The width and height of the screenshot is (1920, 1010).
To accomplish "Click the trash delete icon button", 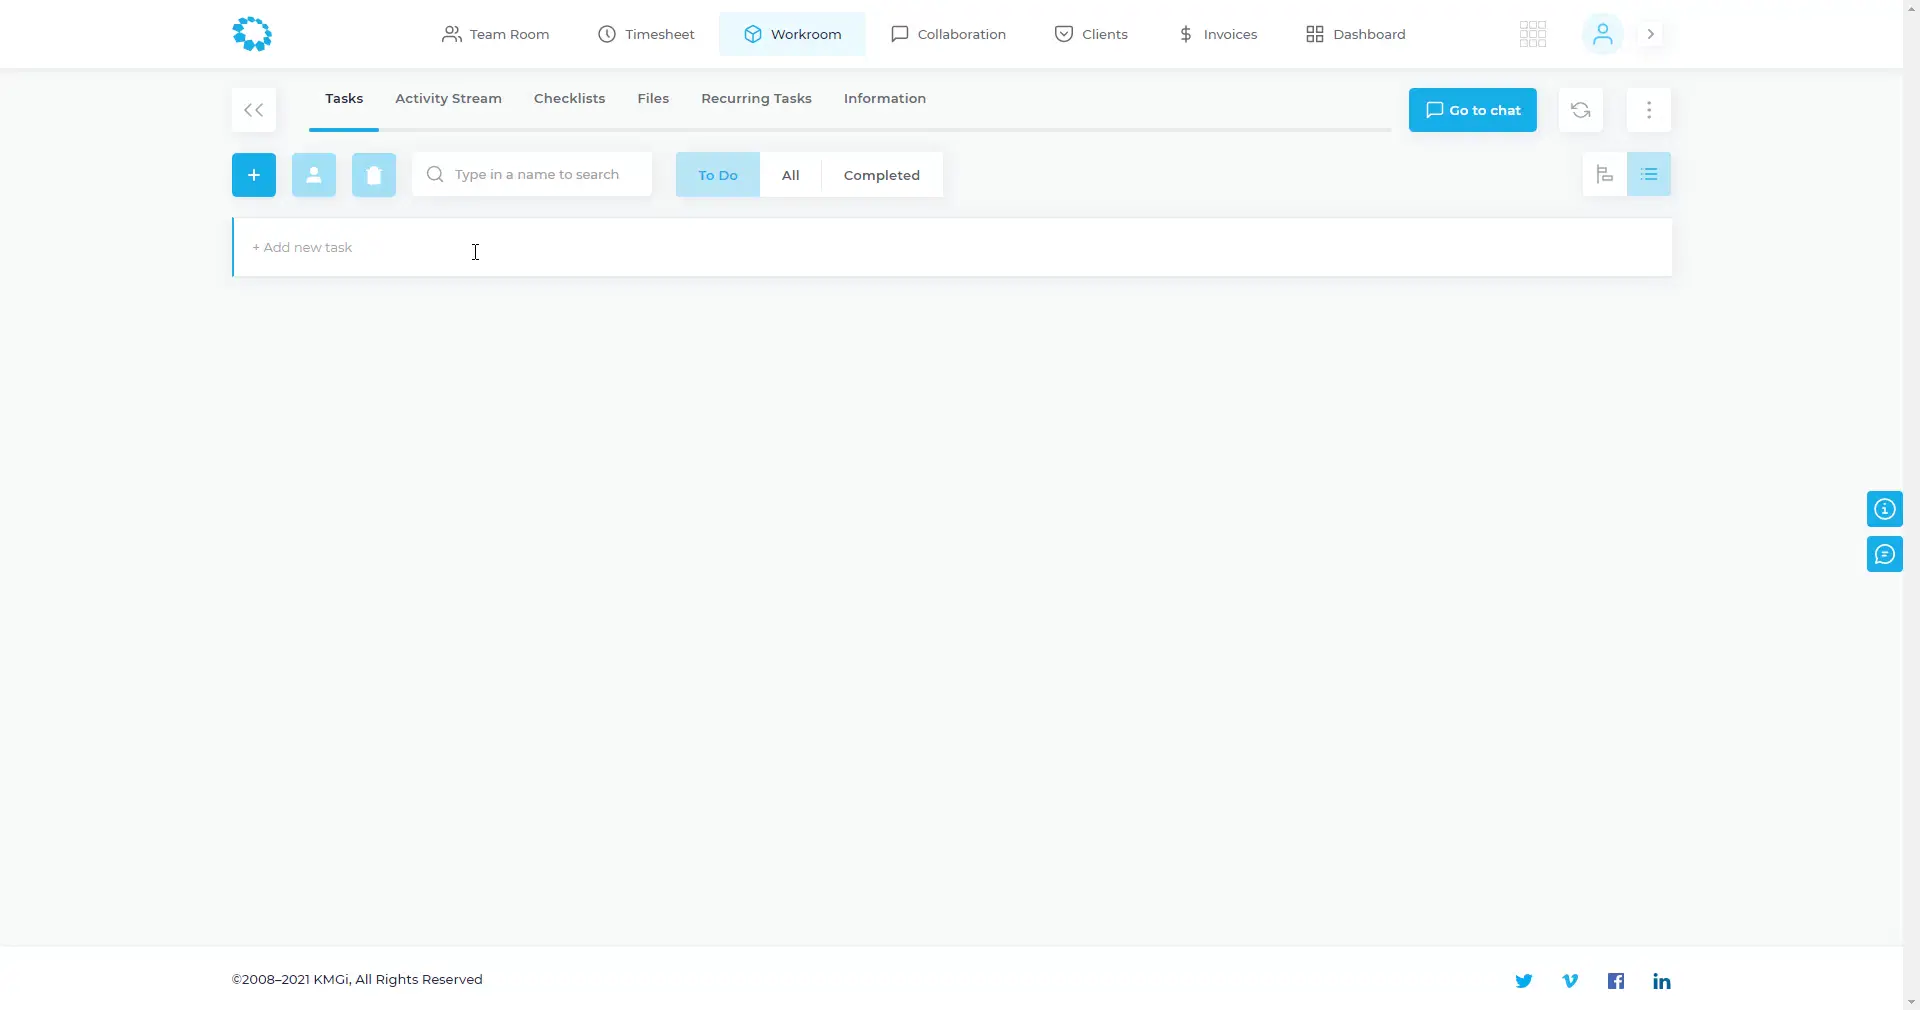I will 374,175.
